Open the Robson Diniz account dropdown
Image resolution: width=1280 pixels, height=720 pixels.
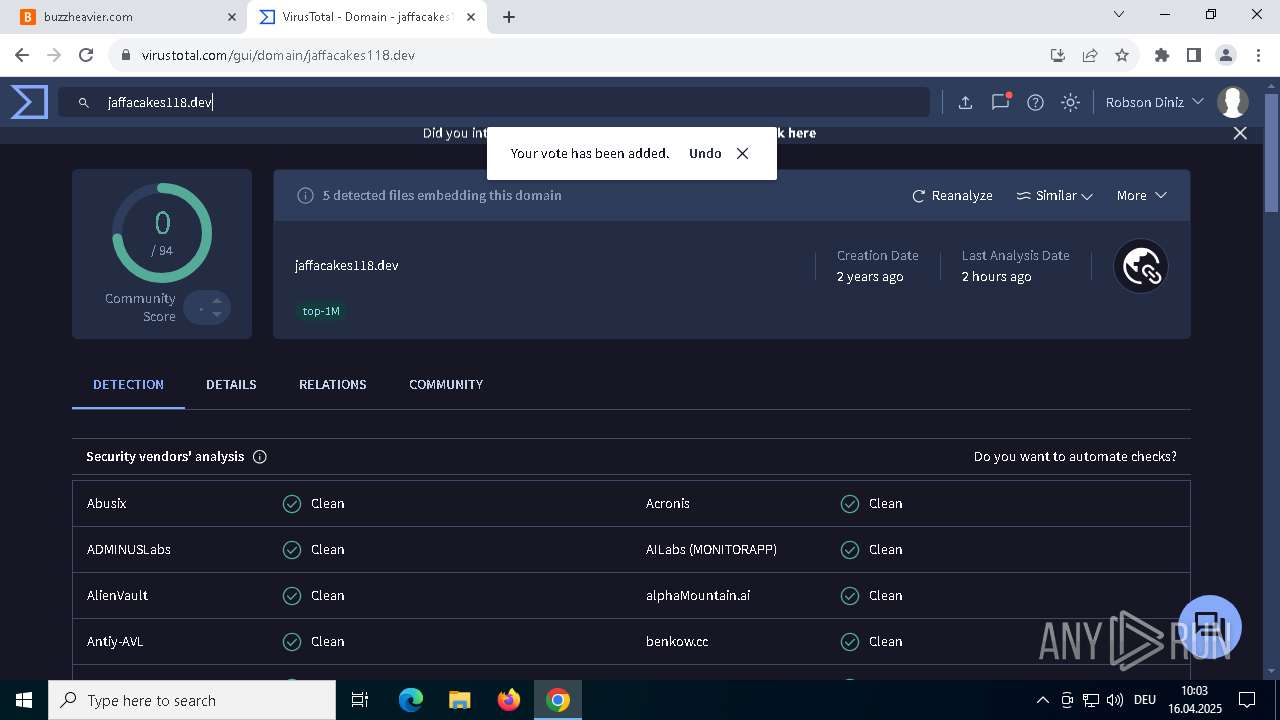point(1154,102)
